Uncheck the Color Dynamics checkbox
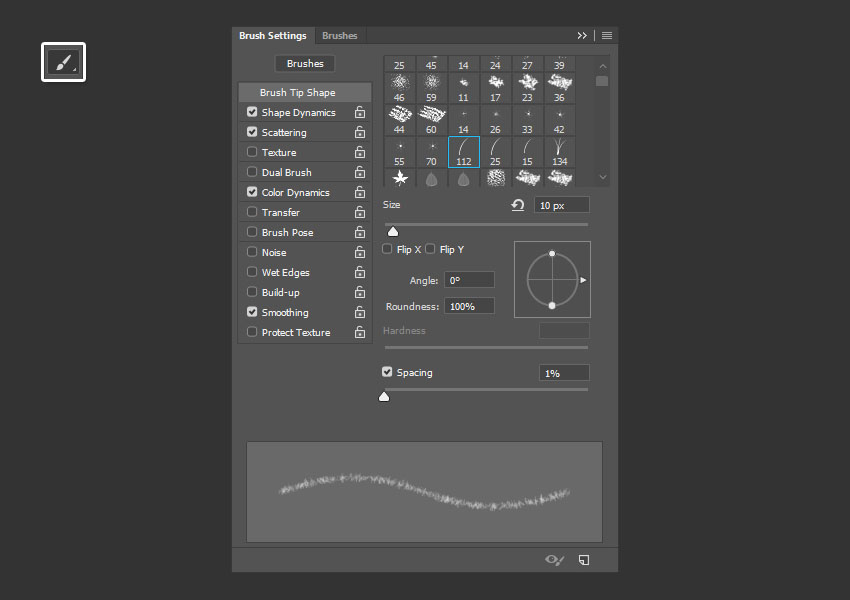The image size is (850, 600). [252, 192]
